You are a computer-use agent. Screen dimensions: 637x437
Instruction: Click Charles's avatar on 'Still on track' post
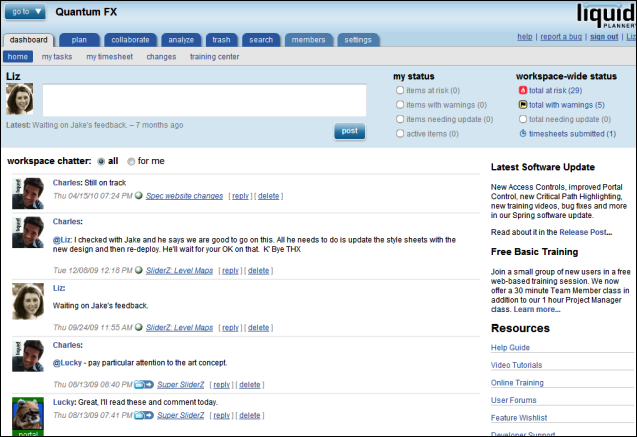[28, 193]
